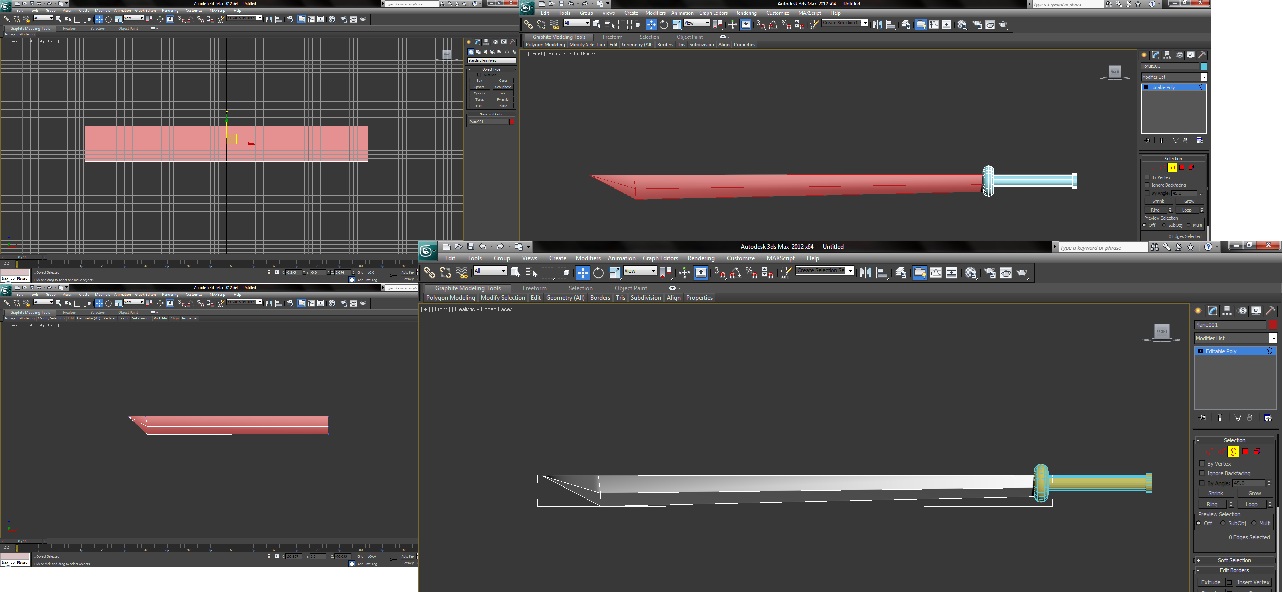The width and height of the screenshot is (1283, 592).
Task: Select Polygon sub-object mode icon
Action: pyautogui.click(x=1244, y=450)
